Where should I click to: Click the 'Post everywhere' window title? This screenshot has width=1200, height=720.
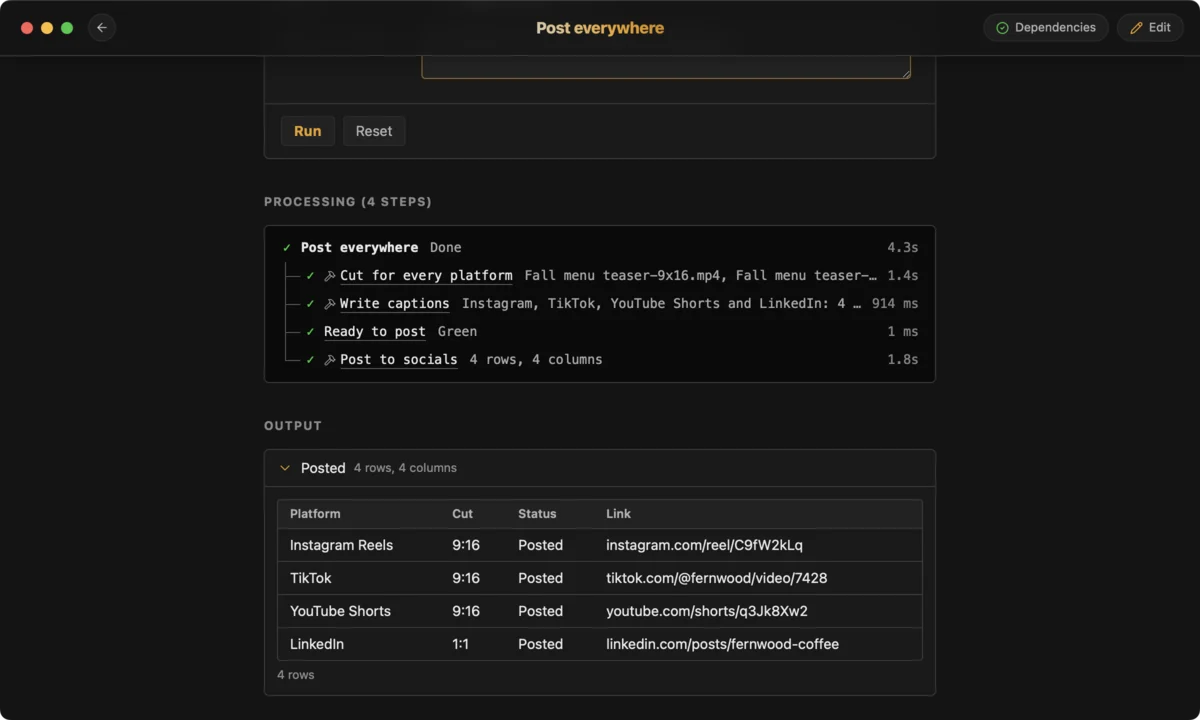(x=600, y=28)
